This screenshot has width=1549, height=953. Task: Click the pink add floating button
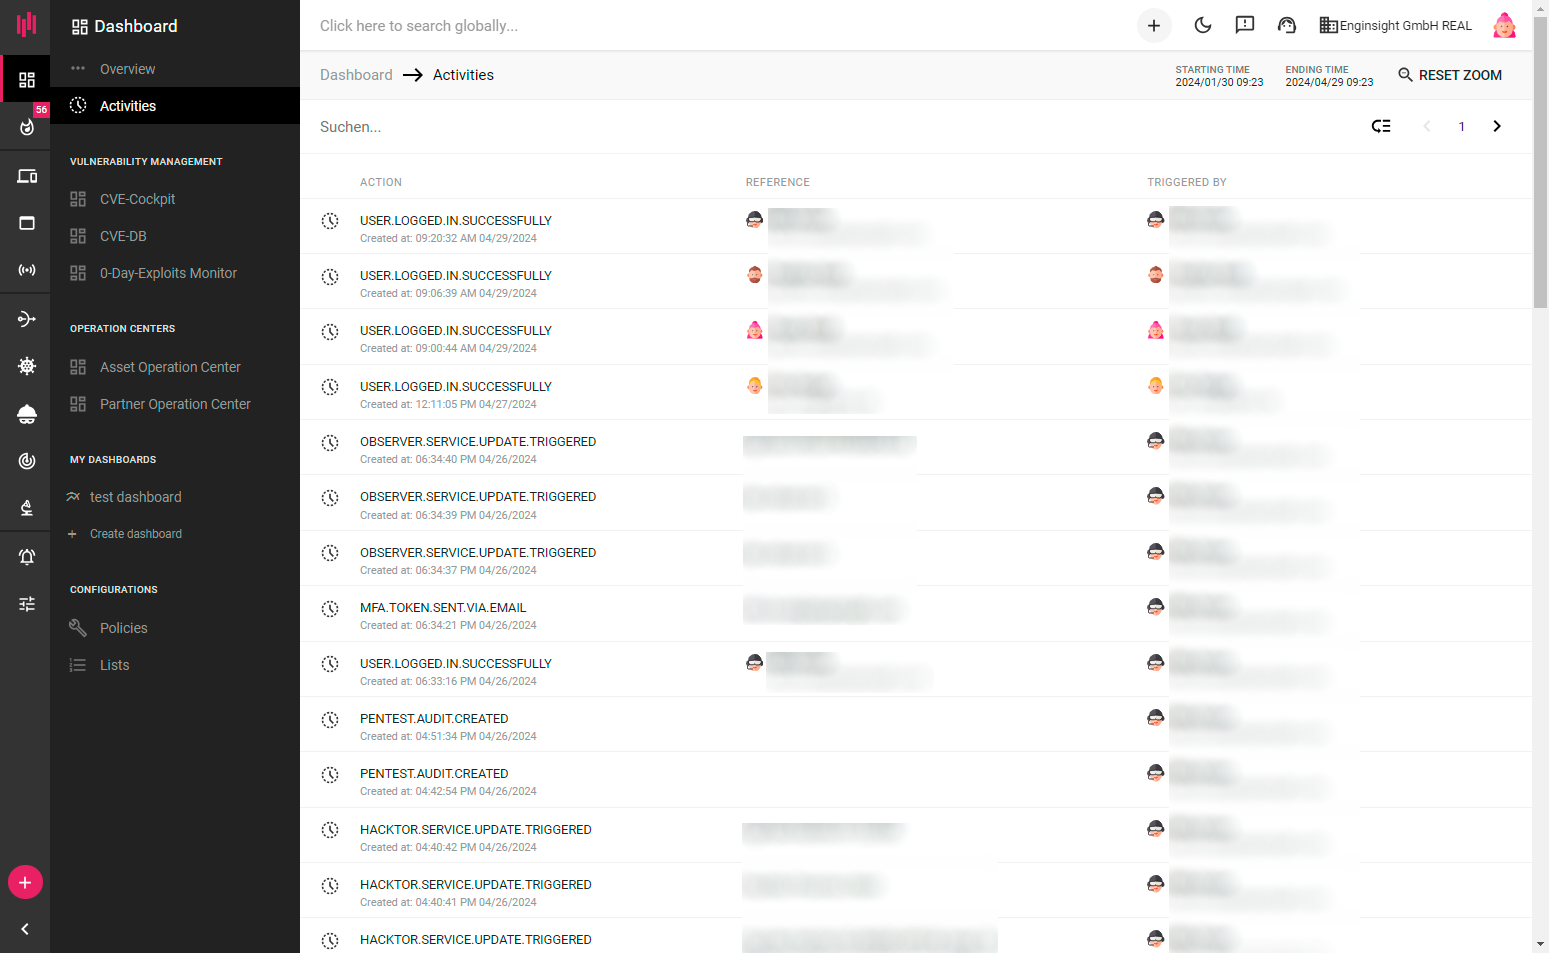pos(25,883)
